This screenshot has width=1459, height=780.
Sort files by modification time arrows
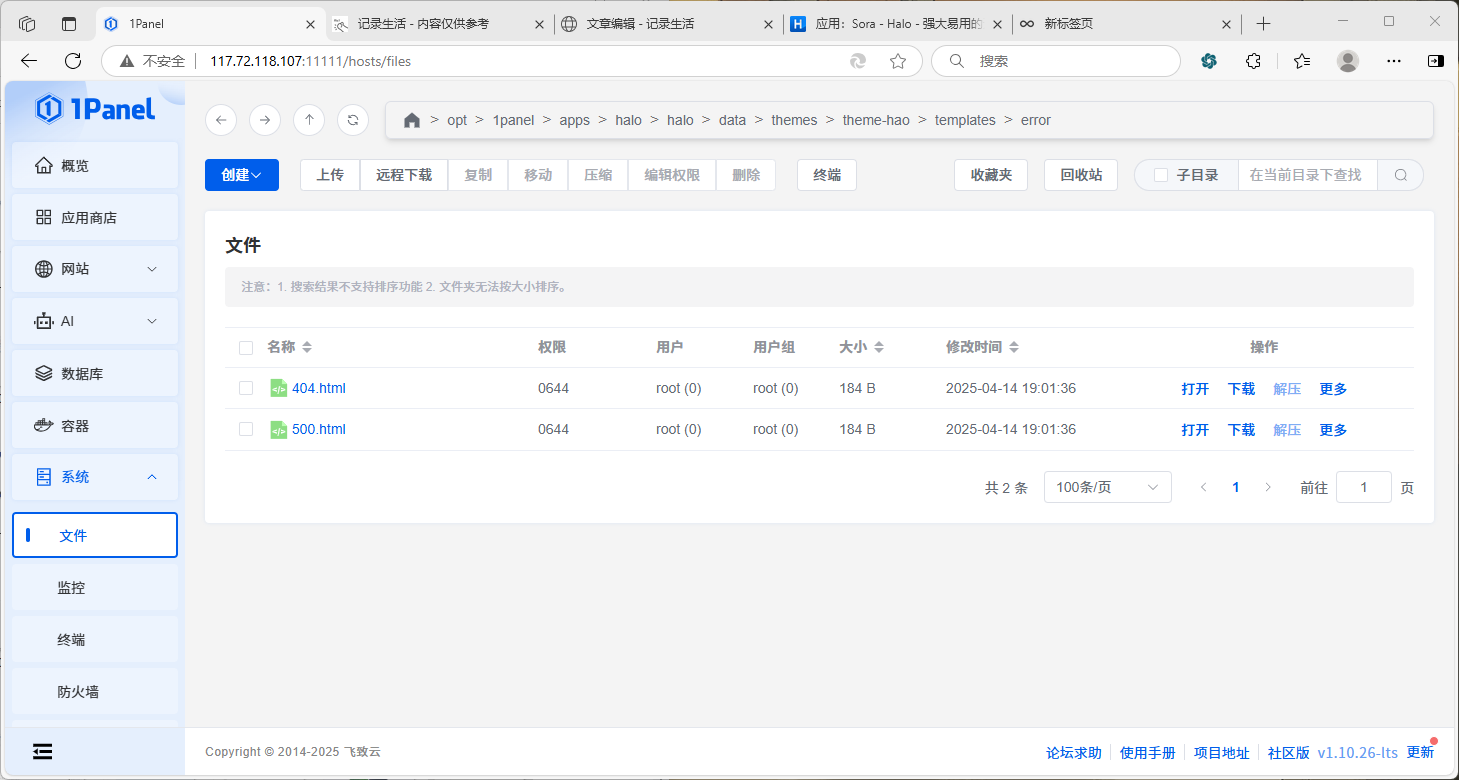pyautogui.click(x=1013, y=347)
